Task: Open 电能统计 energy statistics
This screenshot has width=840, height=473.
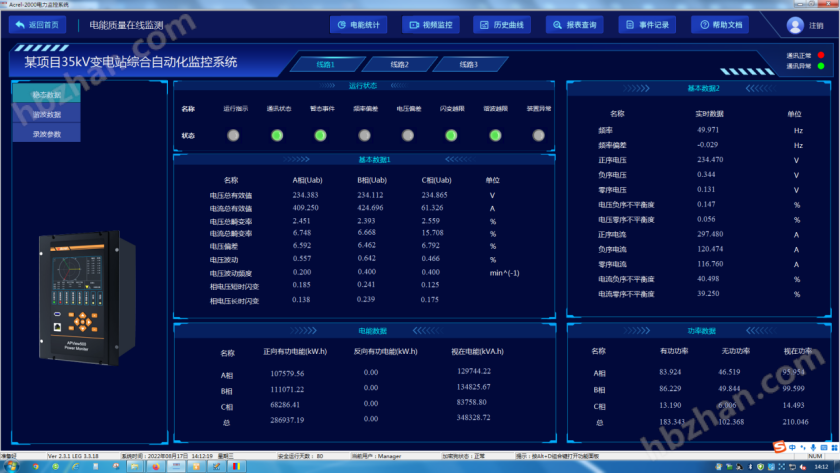Action: pyautogui.click(x=360, y=25)
